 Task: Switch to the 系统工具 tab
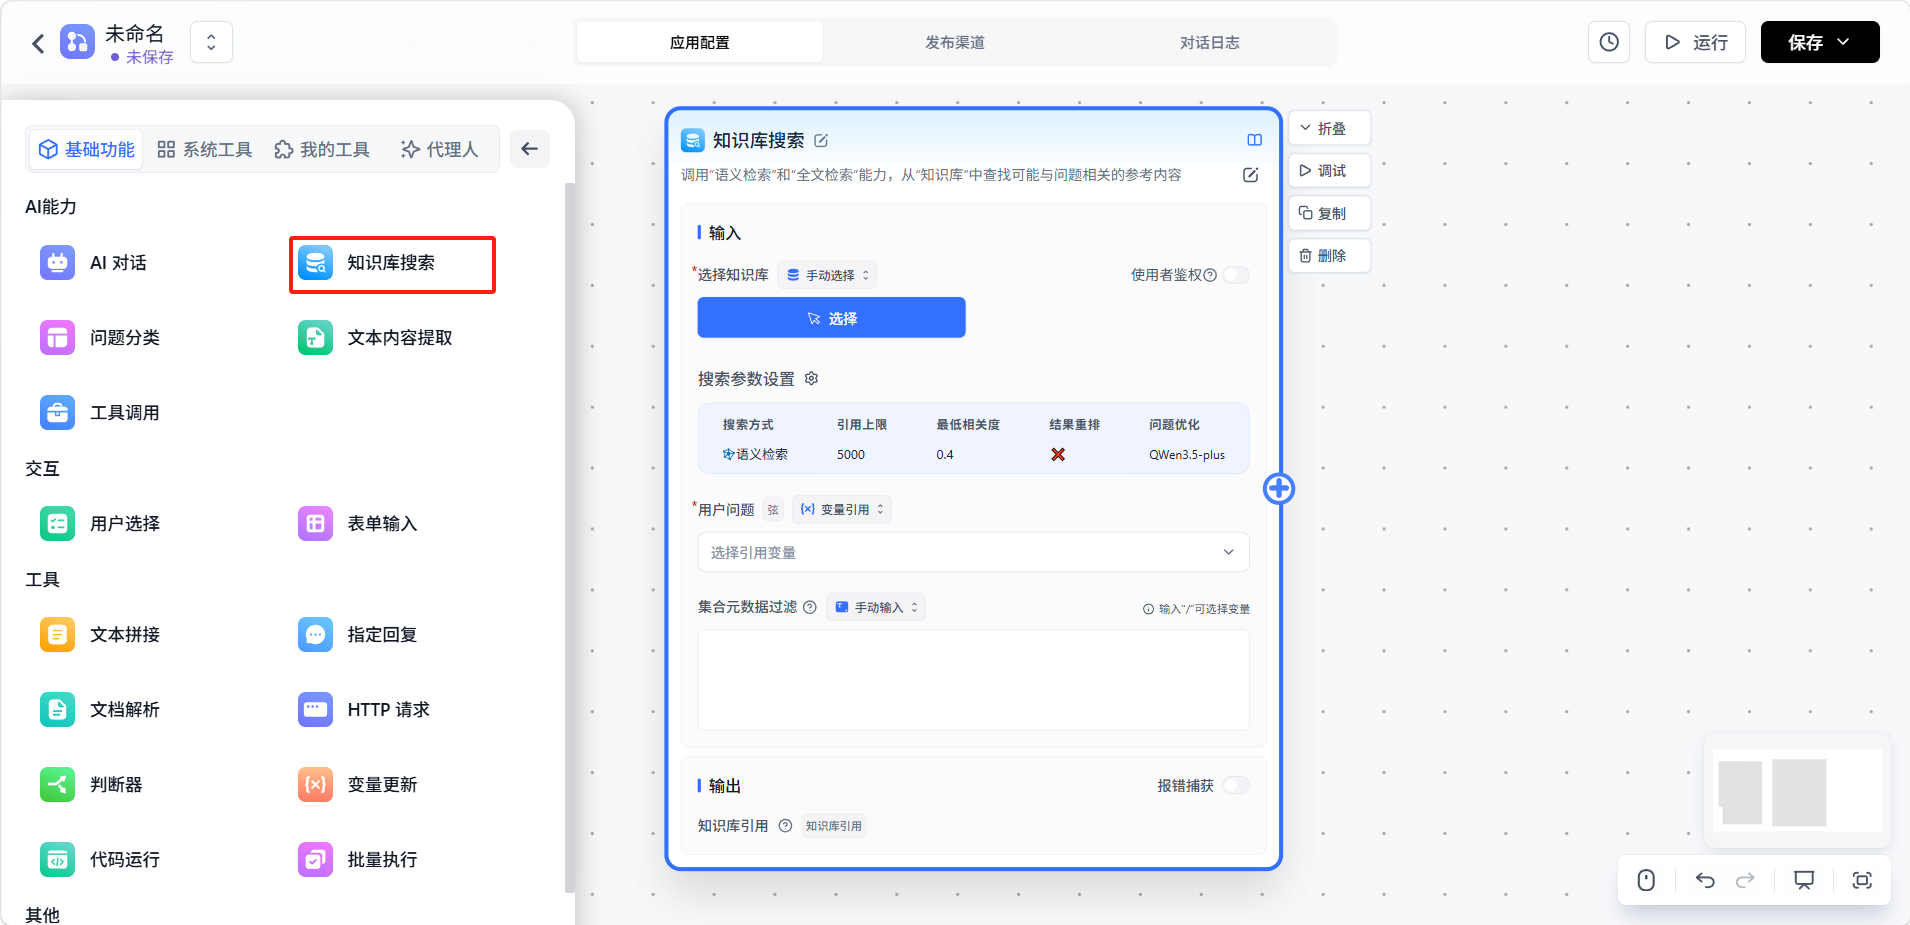205,149
